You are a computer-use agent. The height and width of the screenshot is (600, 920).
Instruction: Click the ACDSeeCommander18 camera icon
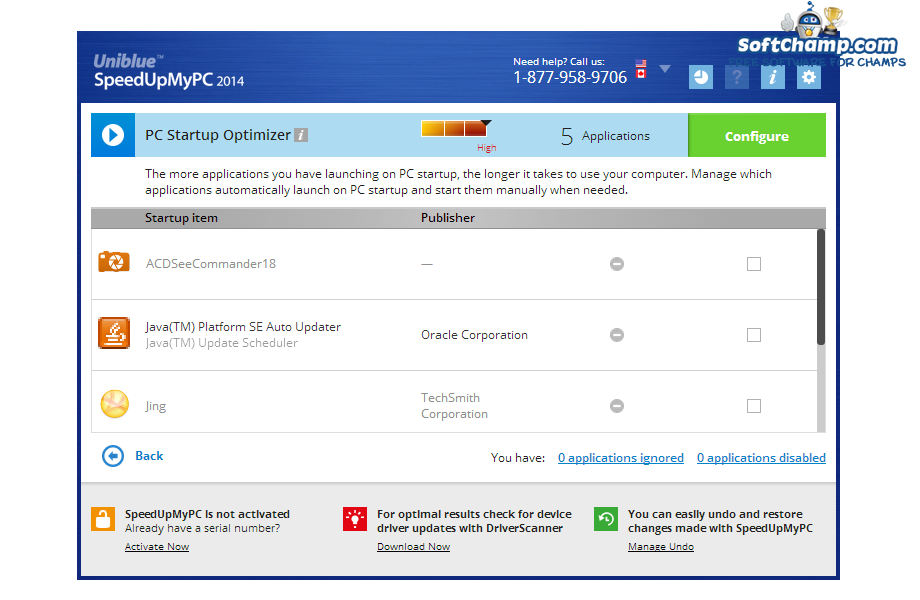point(114,262)
